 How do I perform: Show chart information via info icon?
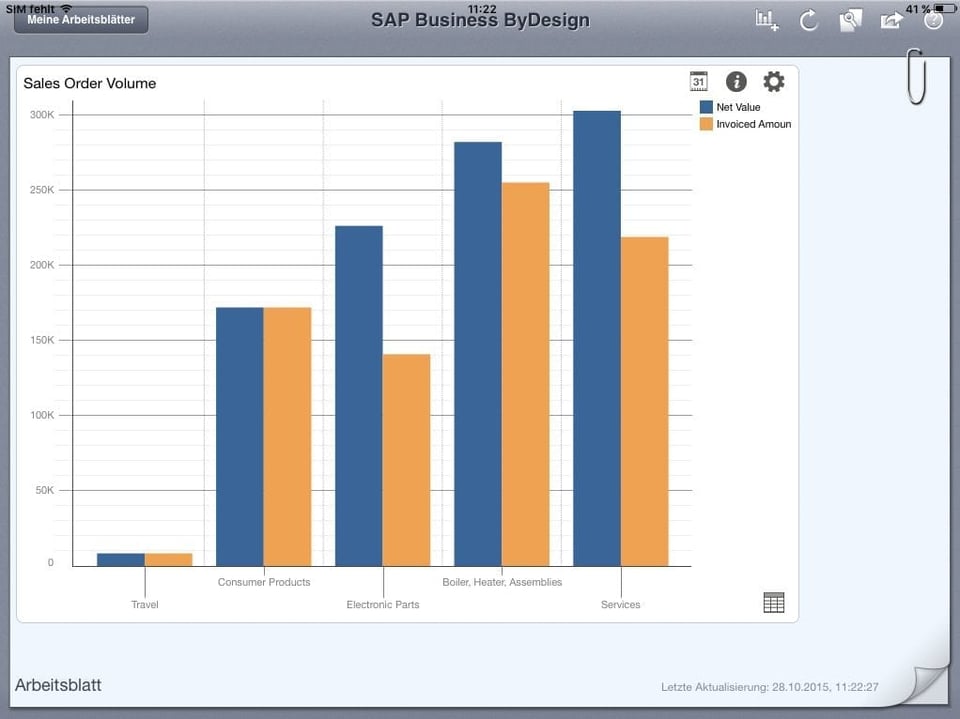tap(736, 81)
